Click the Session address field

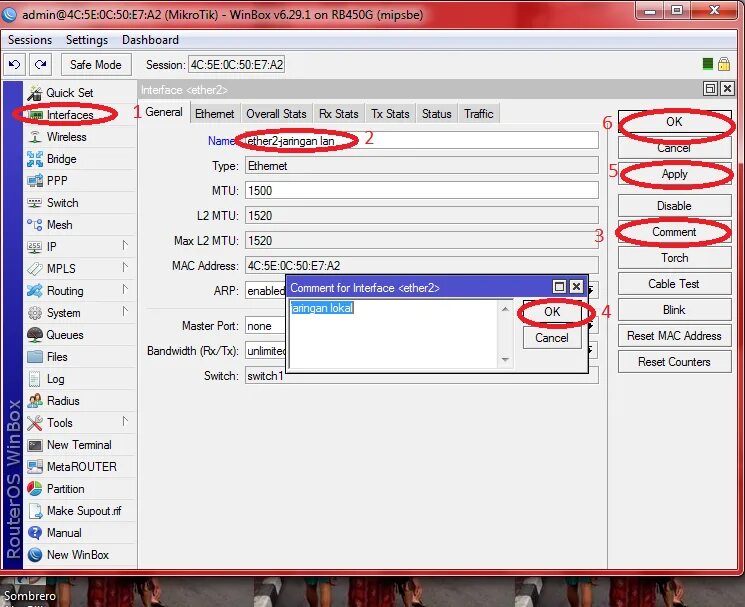[237, 65]
